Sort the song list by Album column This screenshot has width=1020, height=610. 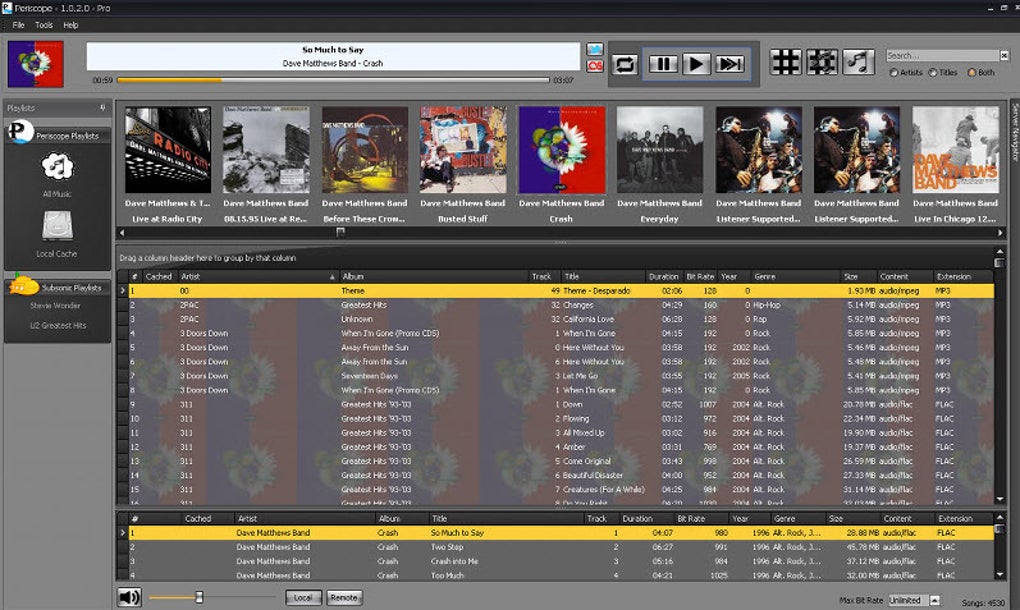[433, 276]
